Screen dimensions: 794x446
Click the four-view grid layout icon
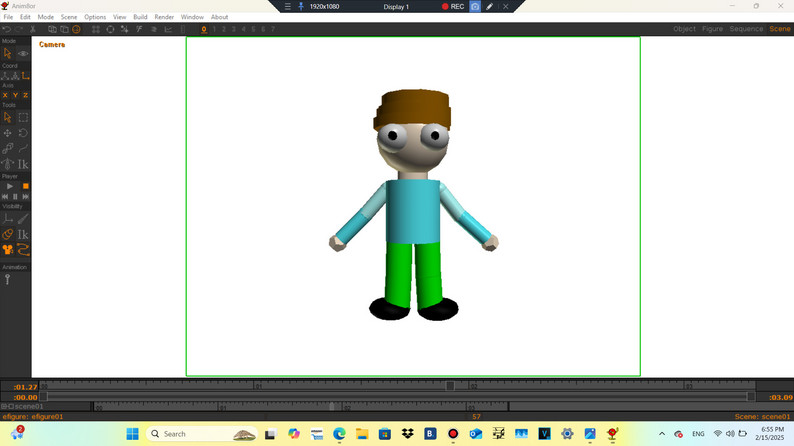click(96, 29)
